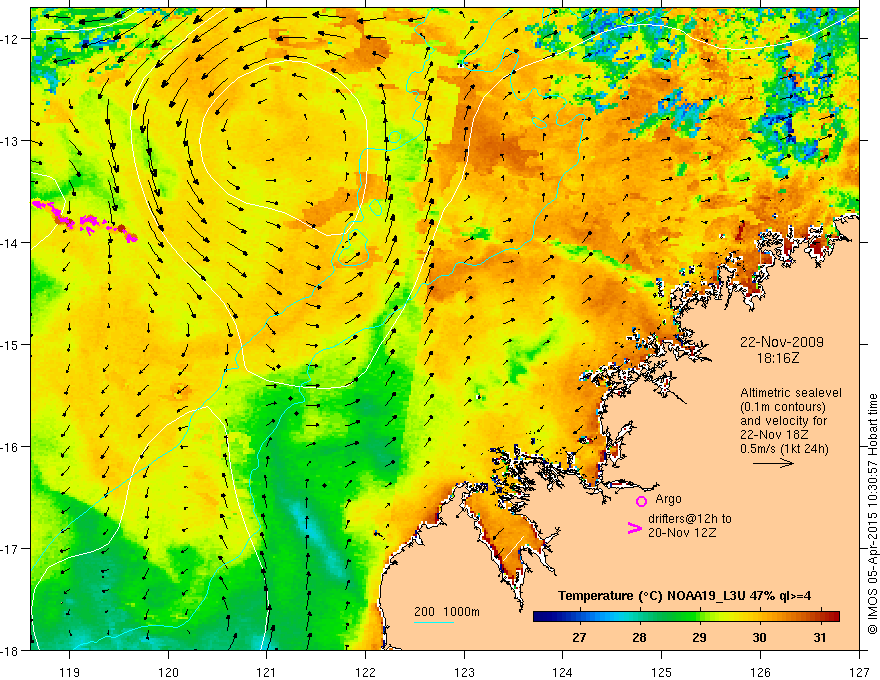Click the IMOS copyright timestamp text

point(872,514)
